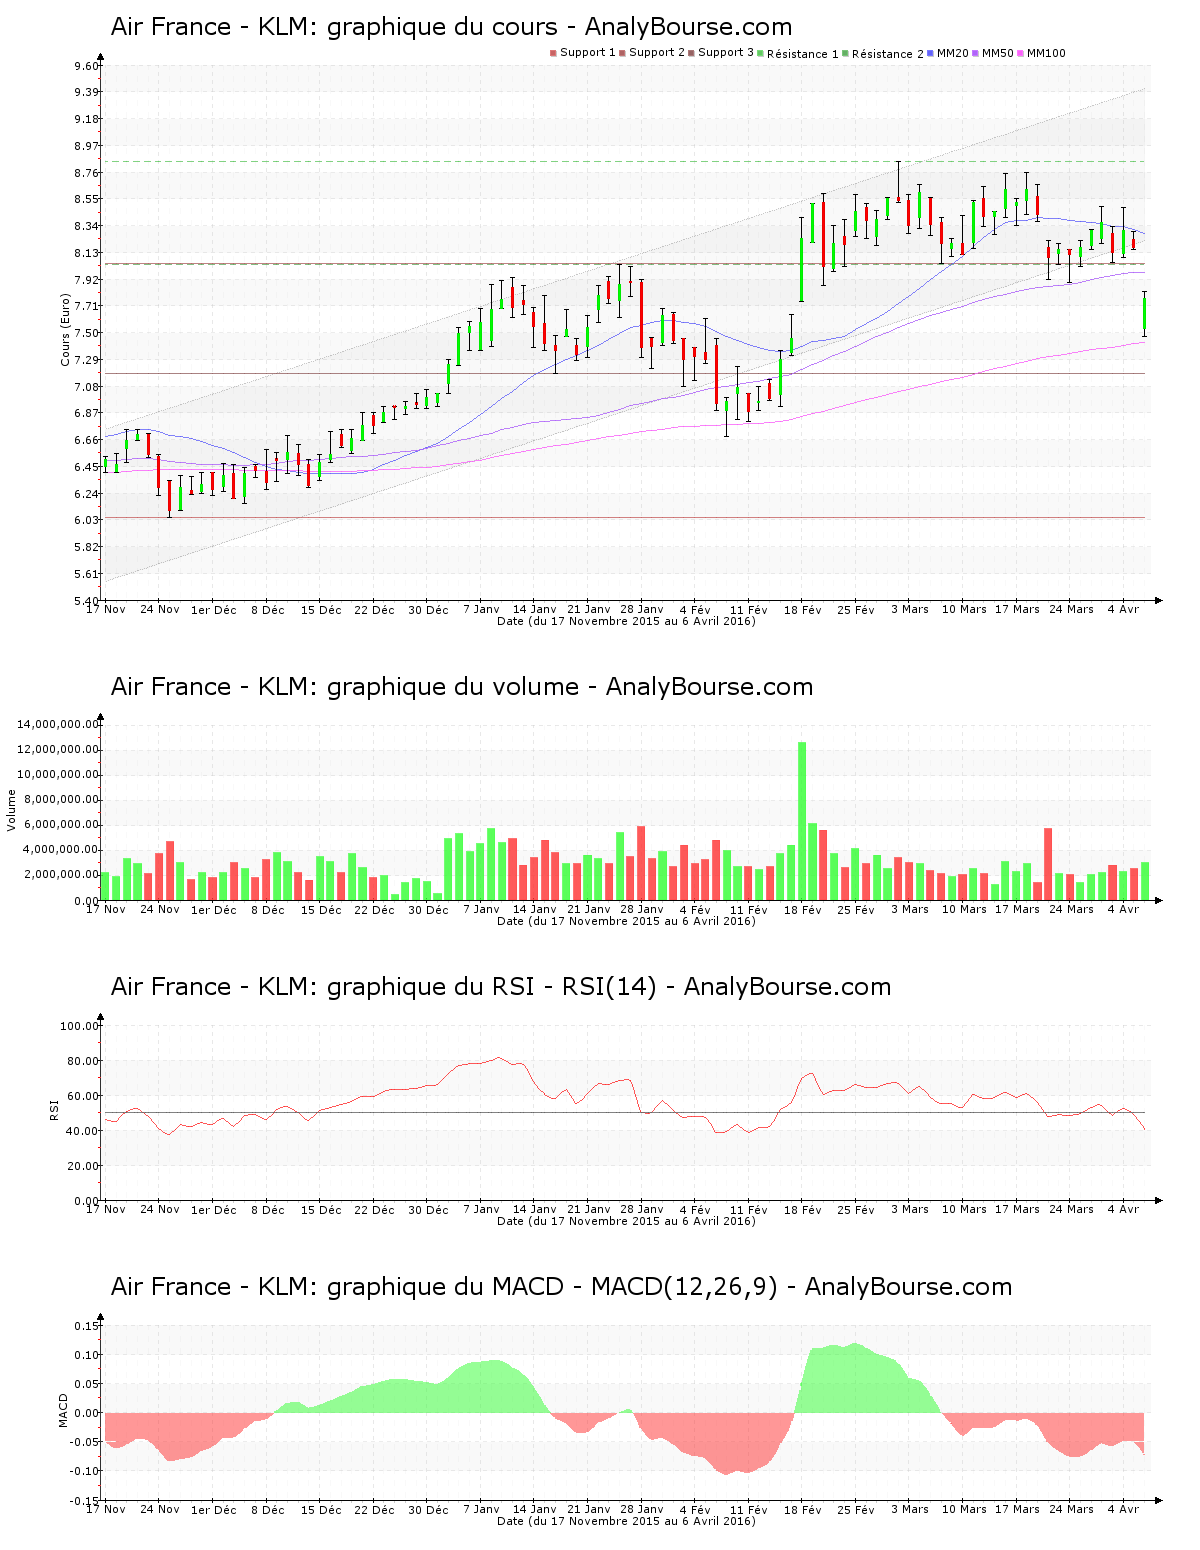
Task: Click the 80.00 value on the RSI axis
Action: coord(84,1061)
